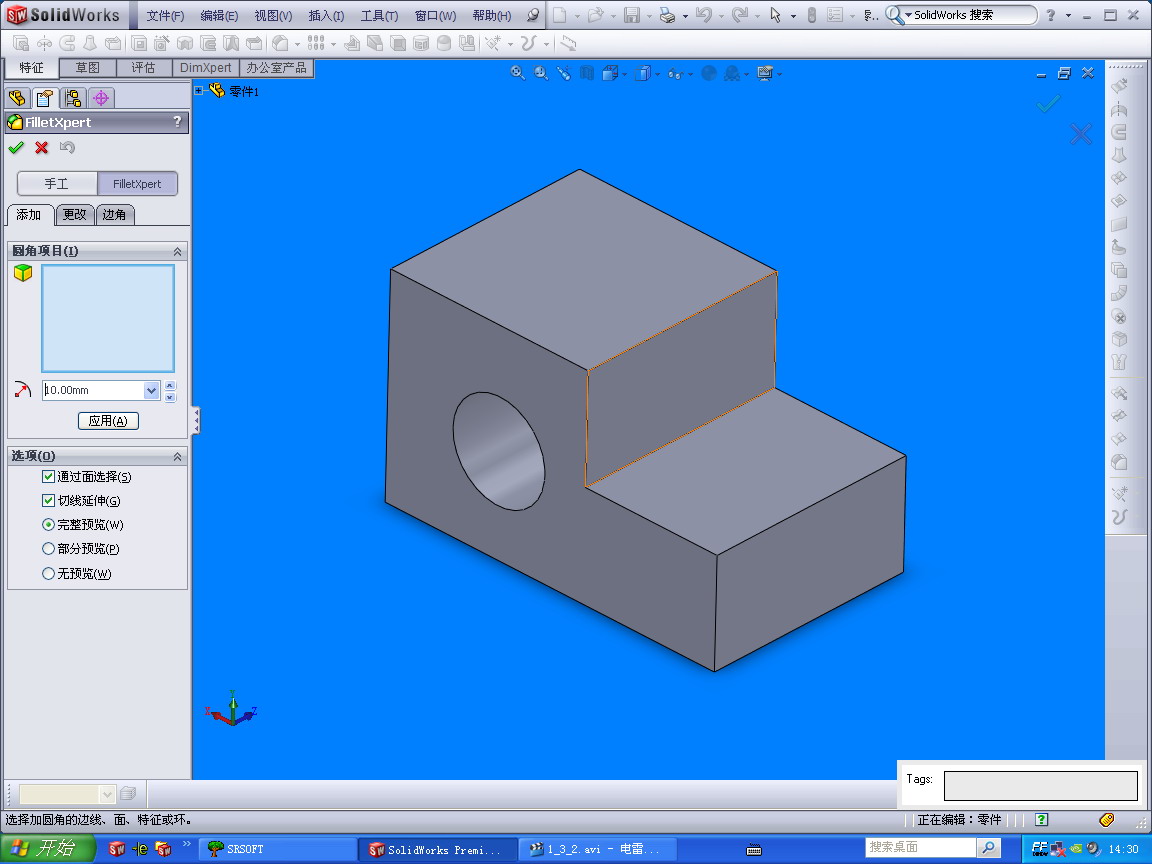Open the 插入(I) menu
Screen dimensions: 1152x864
(326, 15)
